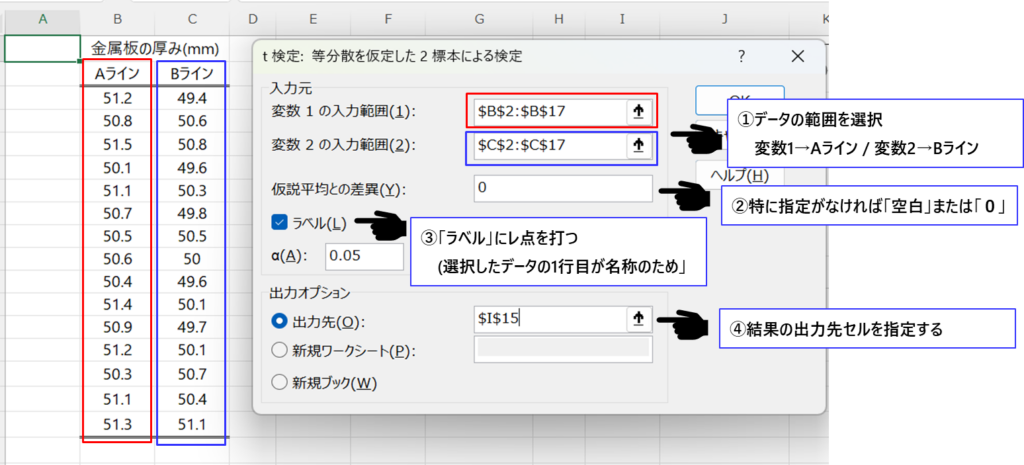The height and width of the screenshot is (465, 1024).
Task: Close the t 検定 dialog window
Action: click(x=796, y=56)
